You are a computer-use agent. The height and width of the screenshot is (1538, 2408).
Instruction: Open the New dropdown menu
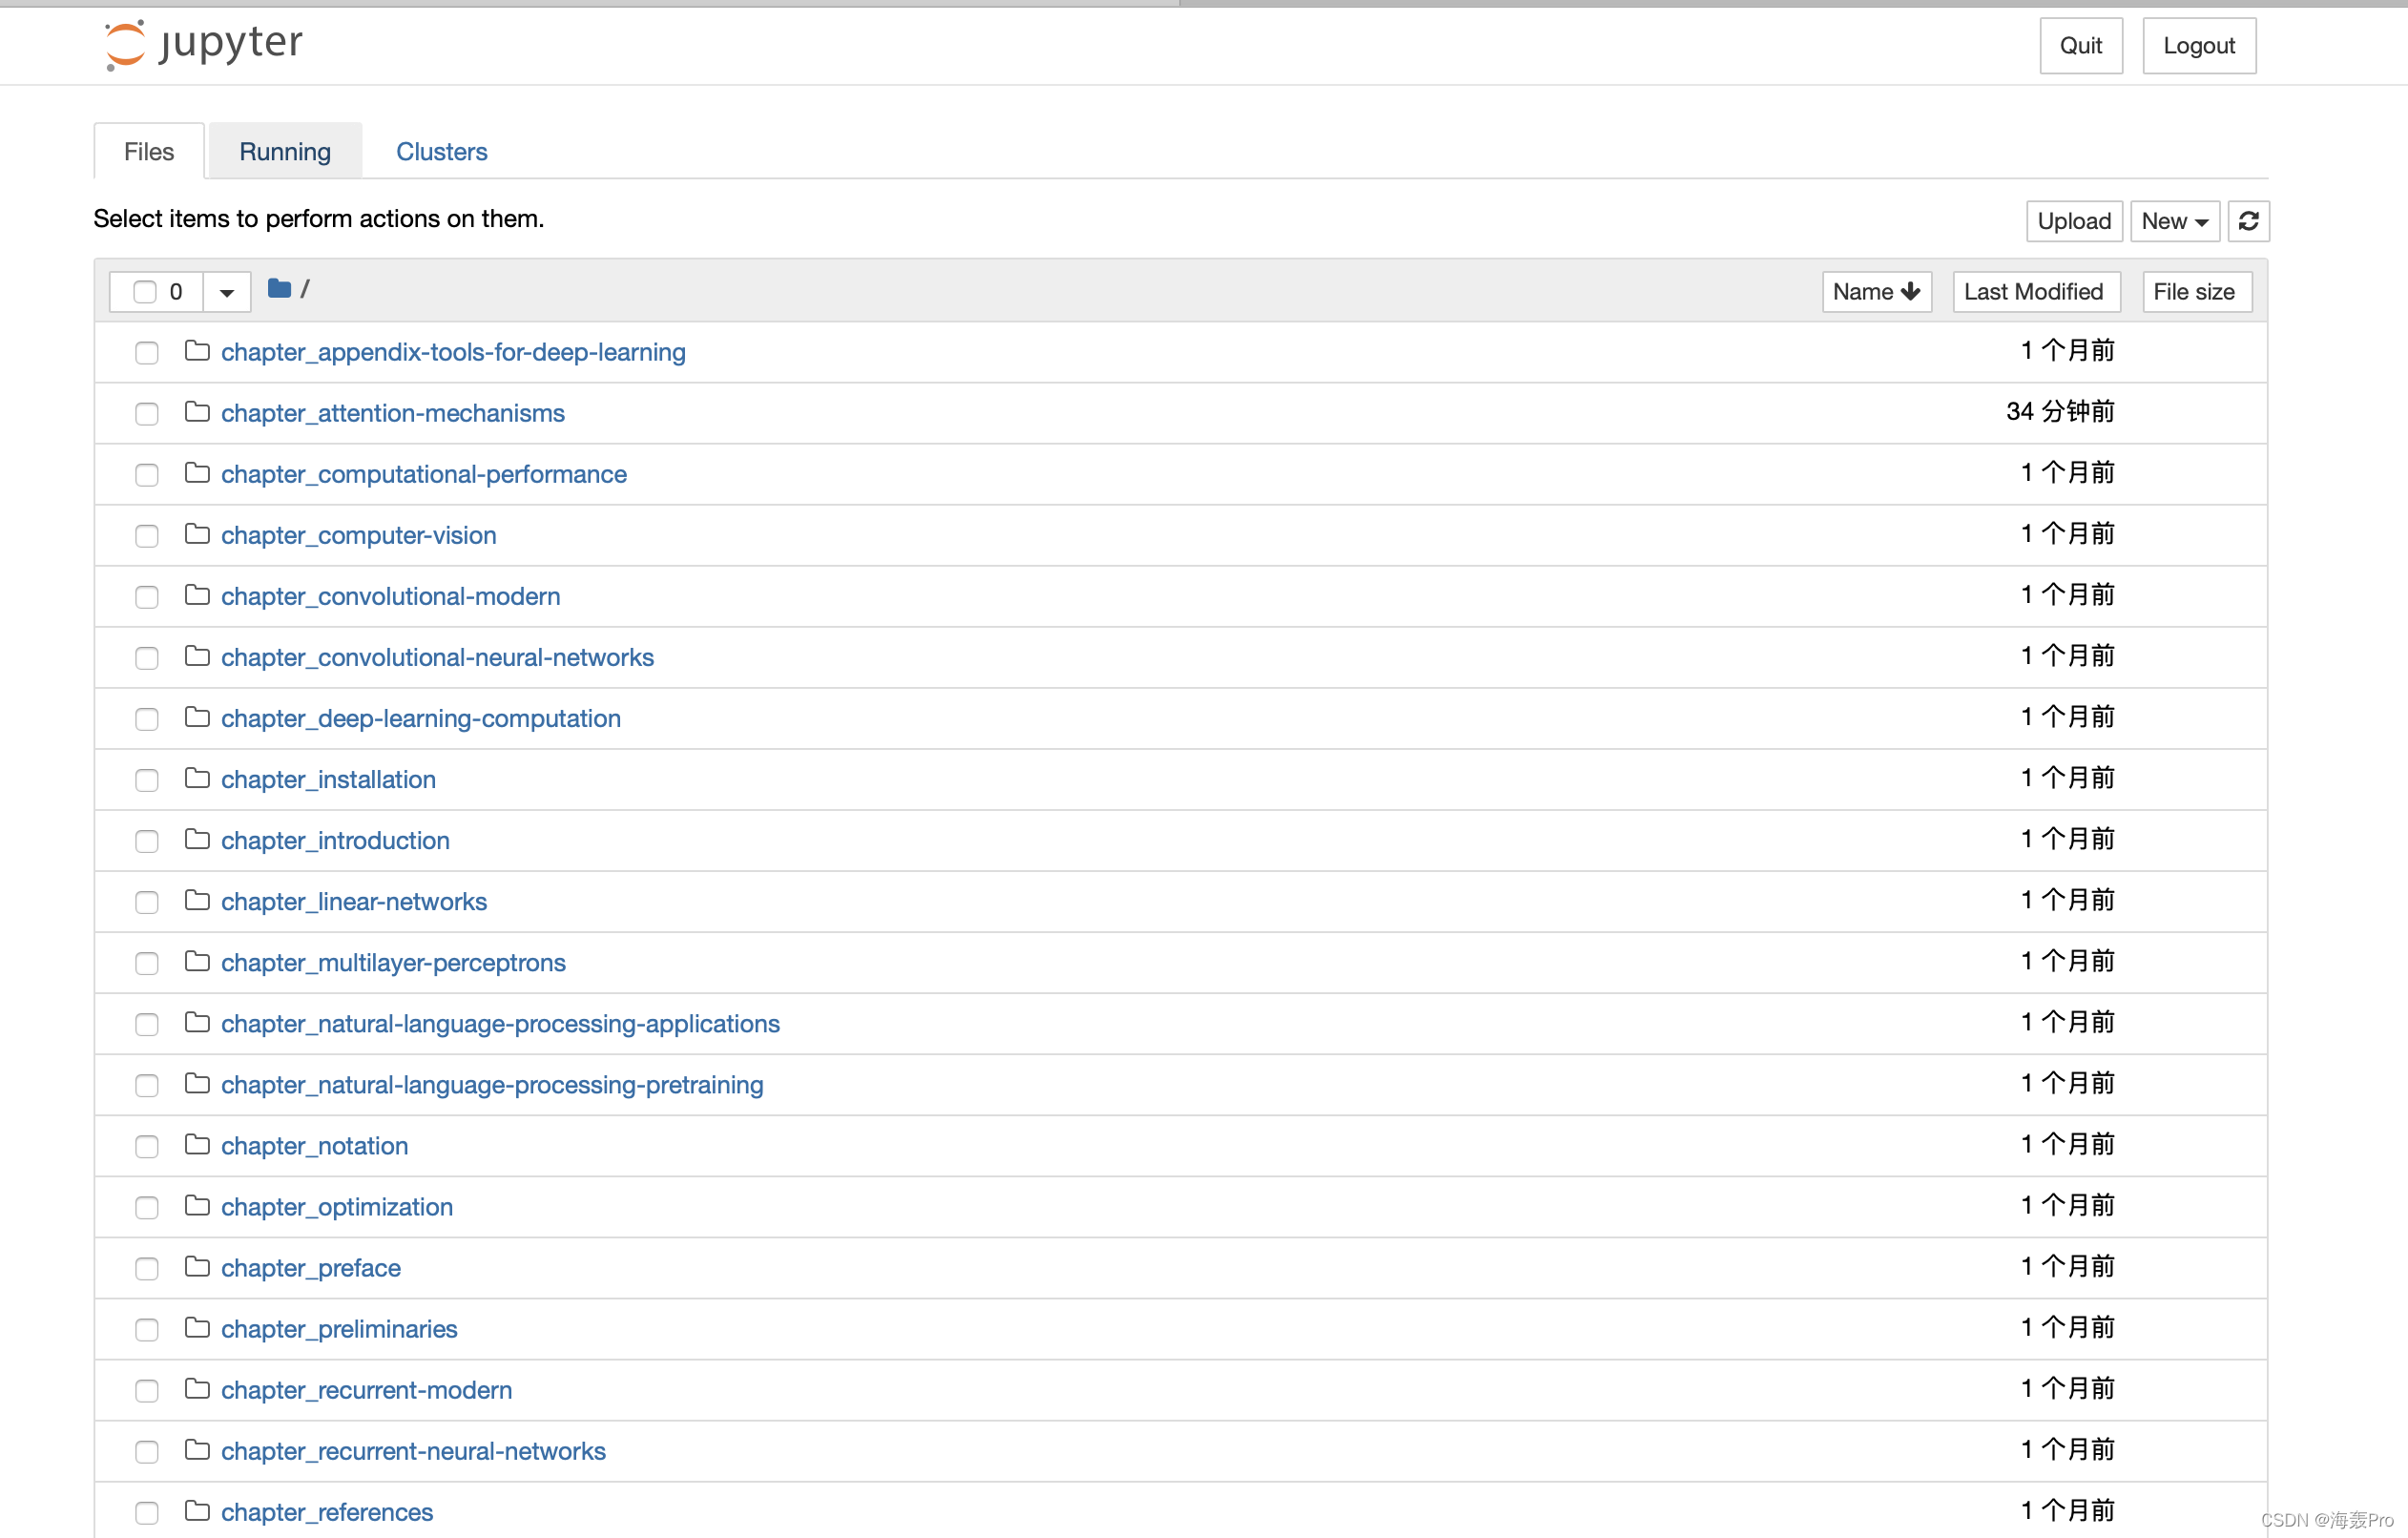point(2174,221)
